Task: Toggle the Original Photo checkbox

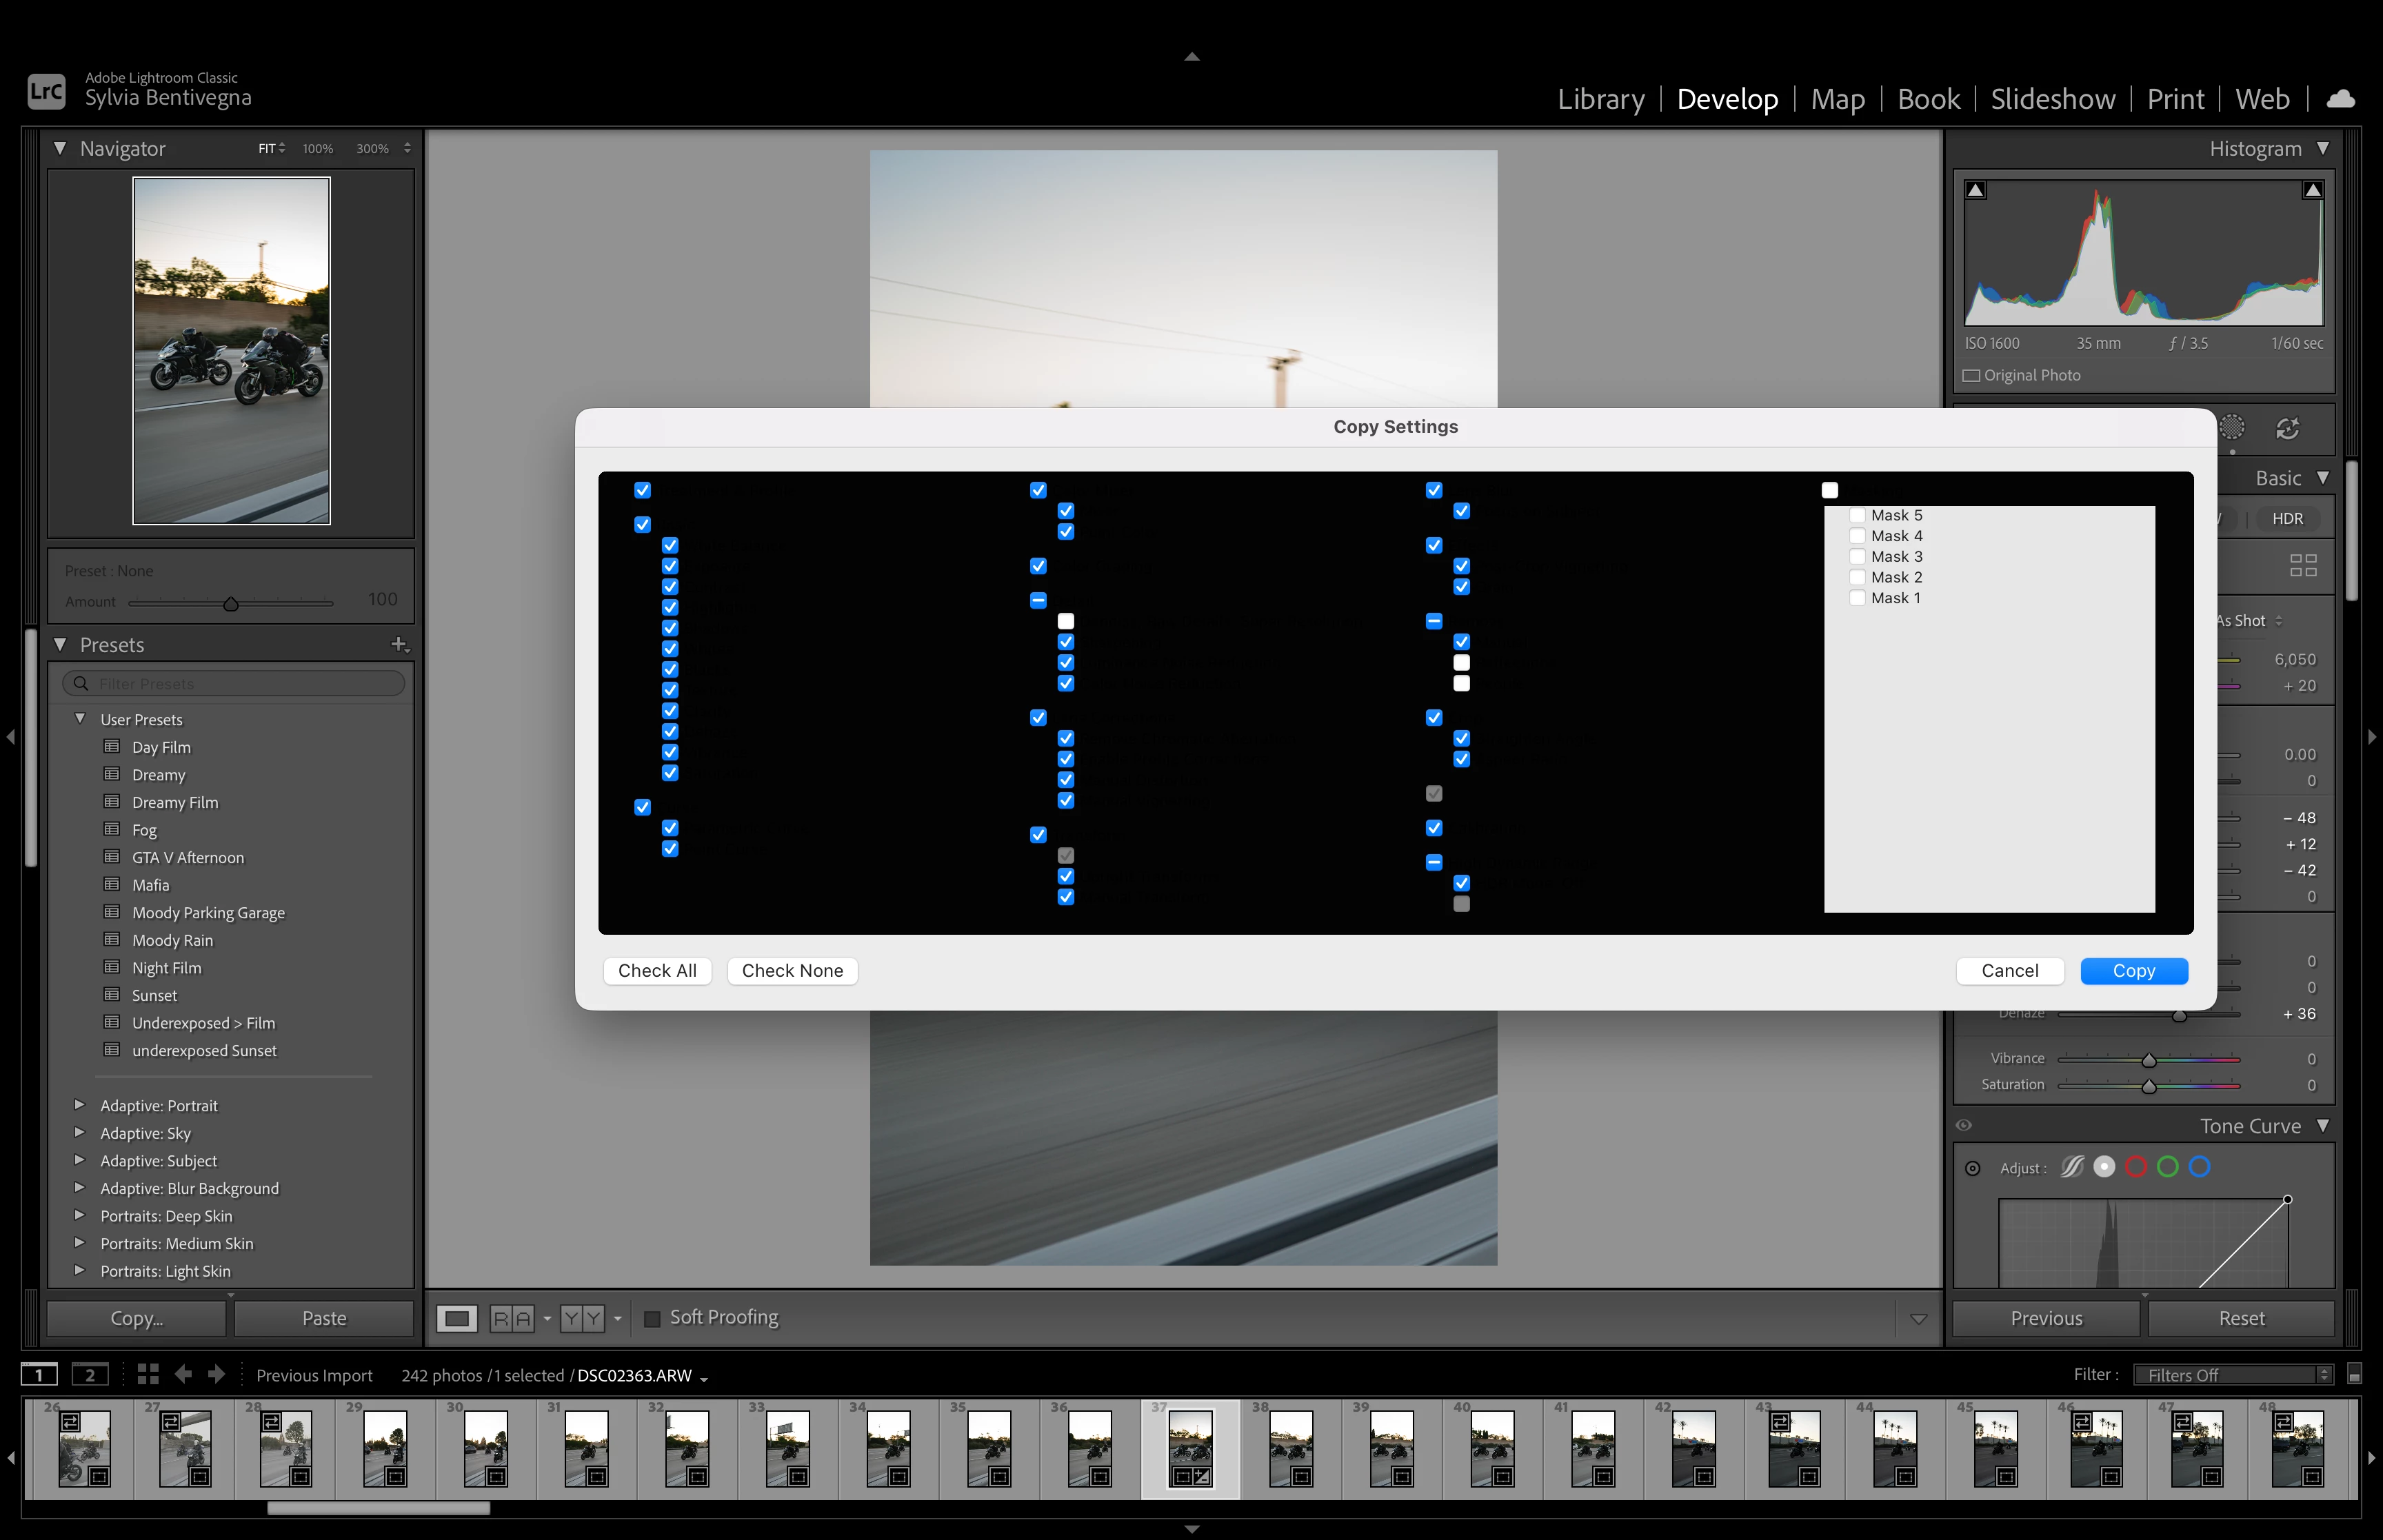Action: click(x=1971, y=375)
